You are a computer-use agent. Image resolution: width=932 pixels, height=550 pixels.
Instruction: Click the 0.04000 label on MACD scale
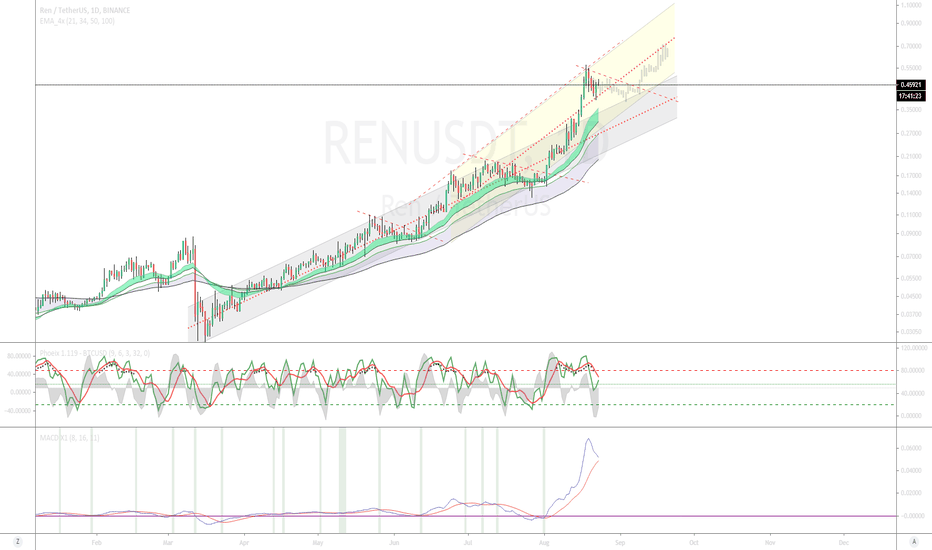click(x=914, y=470)
